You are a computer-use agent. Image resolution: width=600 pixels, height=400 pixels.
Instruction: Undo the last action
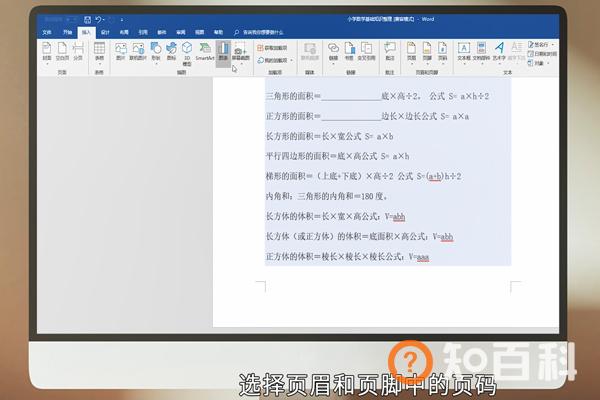98,20
